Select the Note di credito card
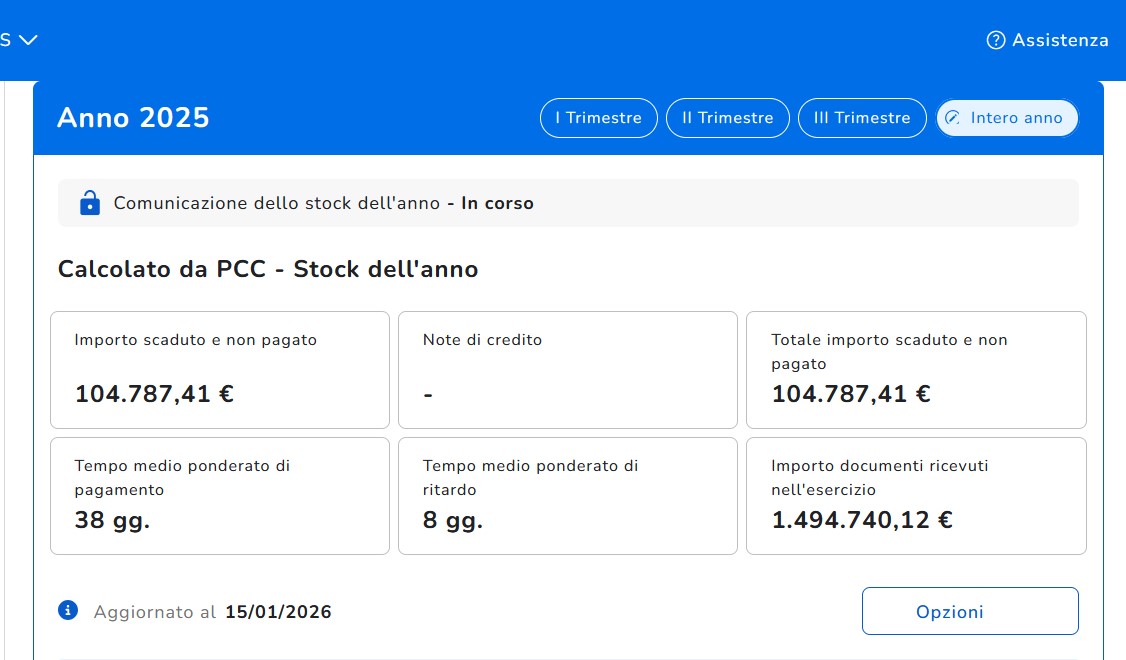1126x660 pixels. [567, 369]
